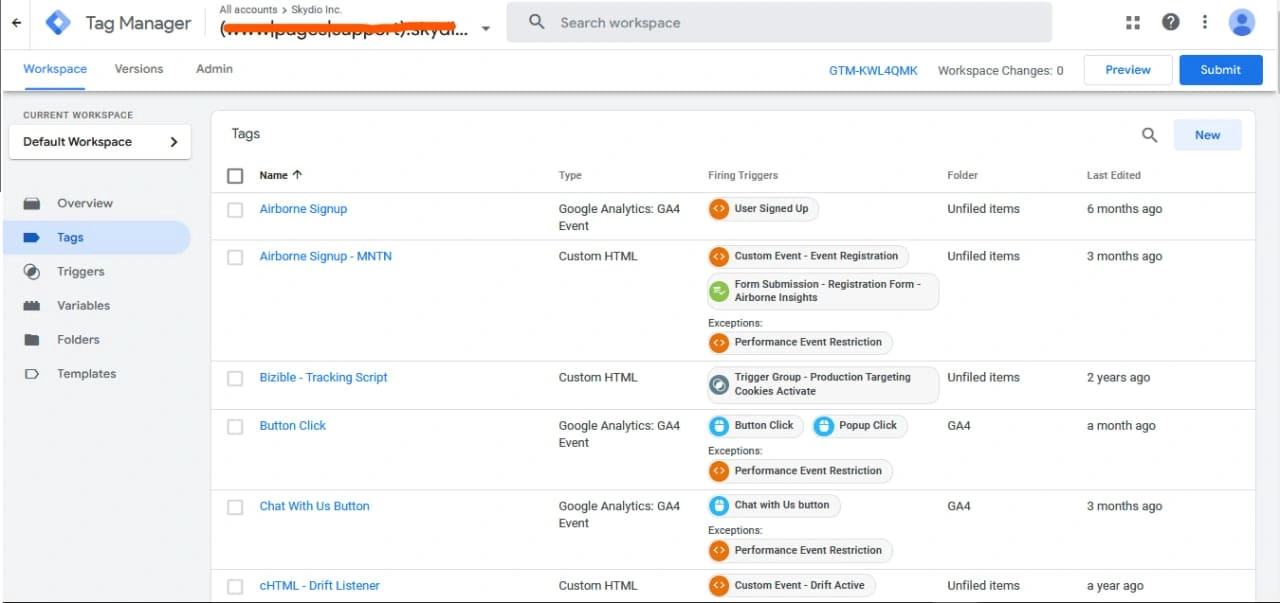Click the tags table search magnifier

click(1150, 135)
